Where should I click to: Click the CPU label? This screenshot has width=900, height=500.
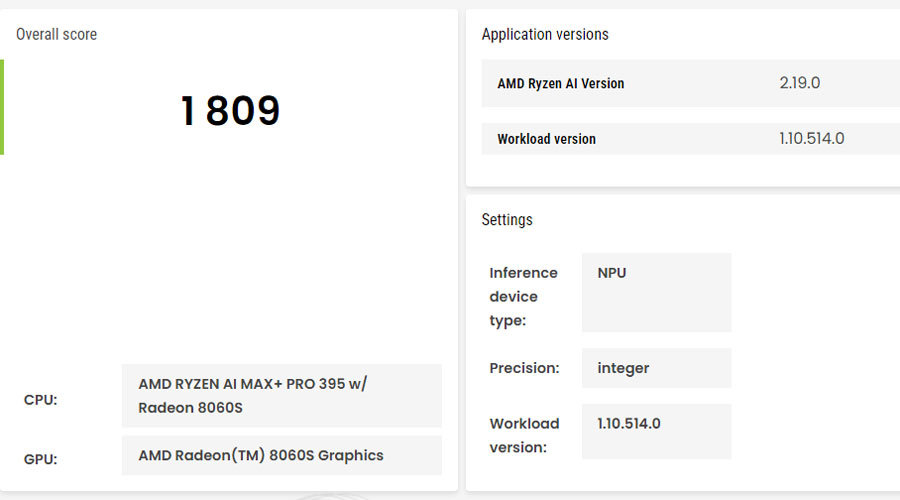pyautogui.click(x=40, y=400)
